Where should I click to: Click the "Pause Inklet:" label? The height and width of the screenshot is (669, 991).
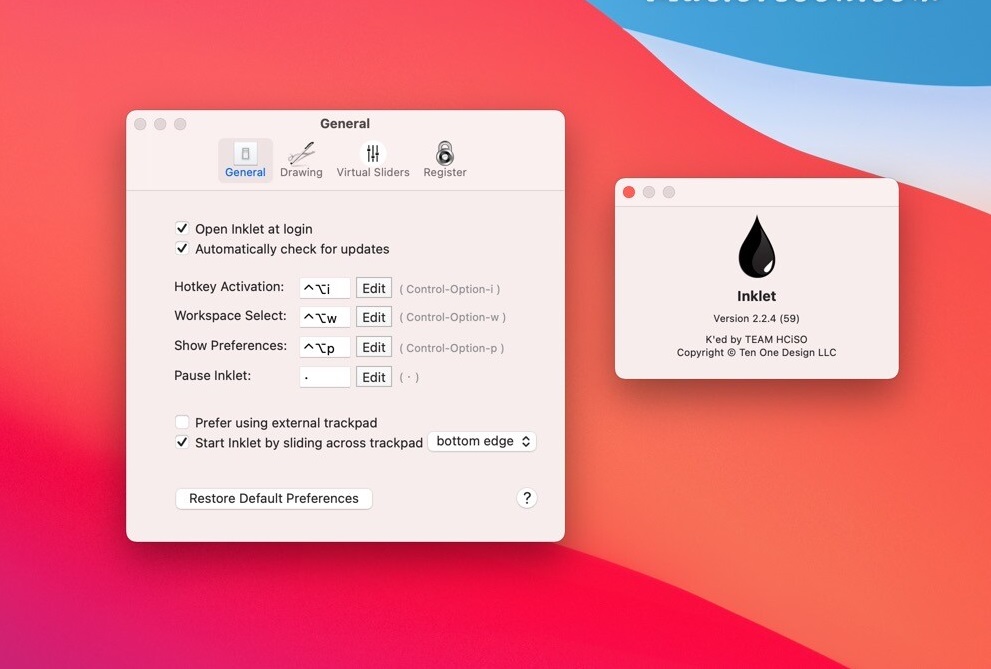tap(212, 376)
